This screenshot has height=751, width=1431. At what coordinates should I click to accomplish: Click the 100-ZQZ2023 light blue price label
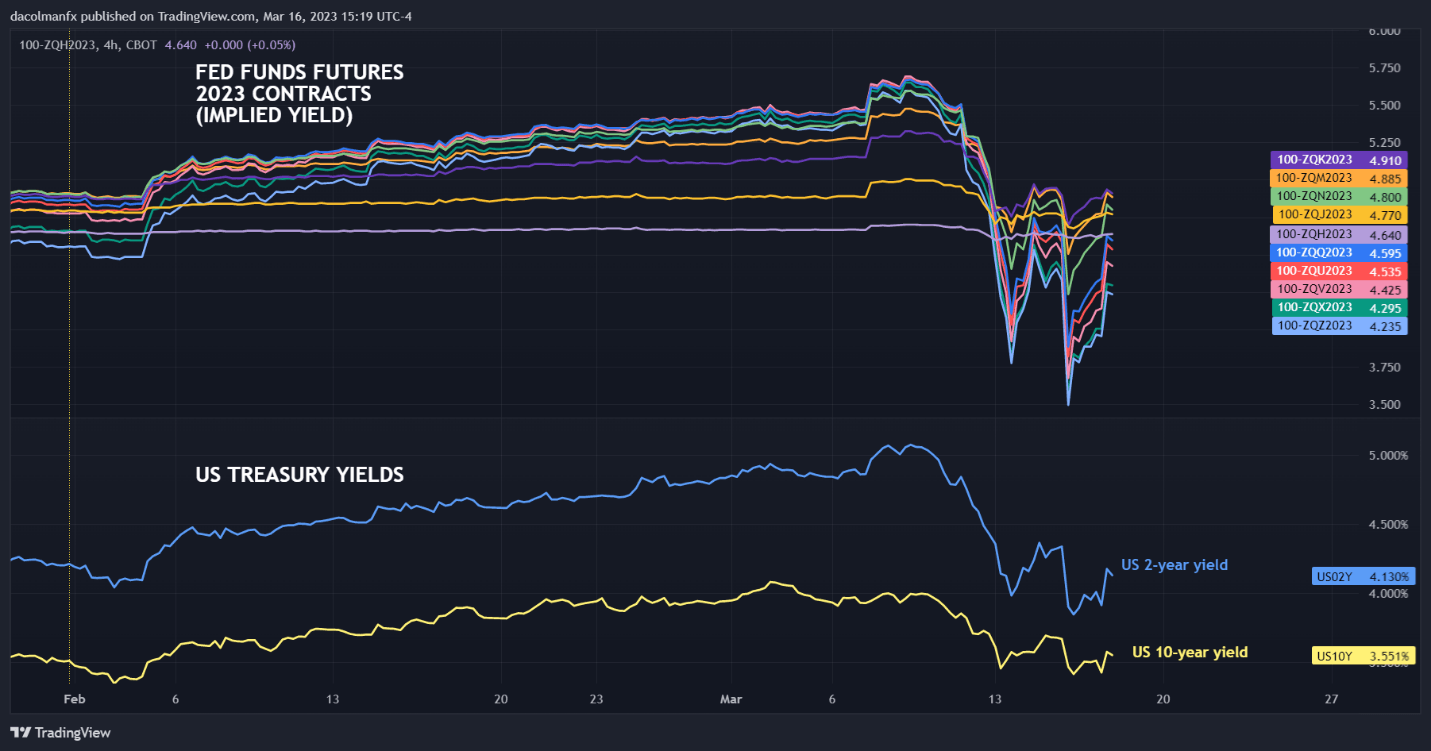[1340, 326]
